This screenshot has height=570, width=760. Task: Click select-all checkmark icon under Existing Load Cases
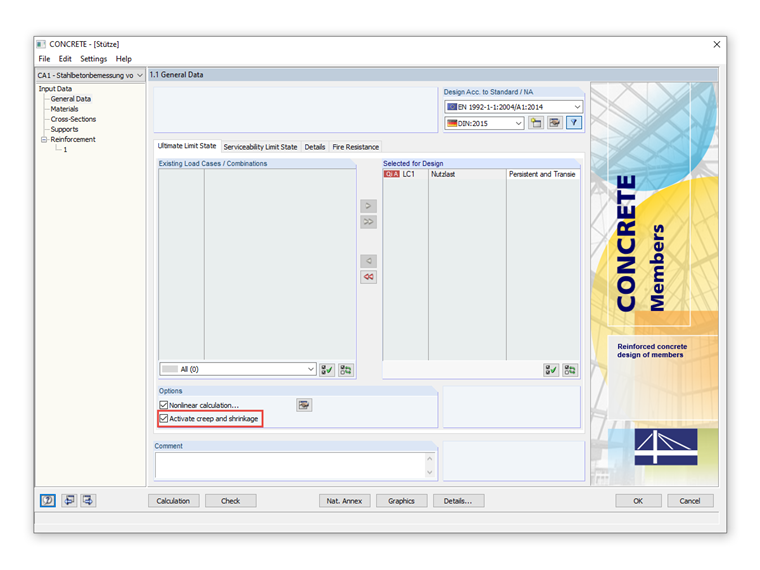(327, 370)
